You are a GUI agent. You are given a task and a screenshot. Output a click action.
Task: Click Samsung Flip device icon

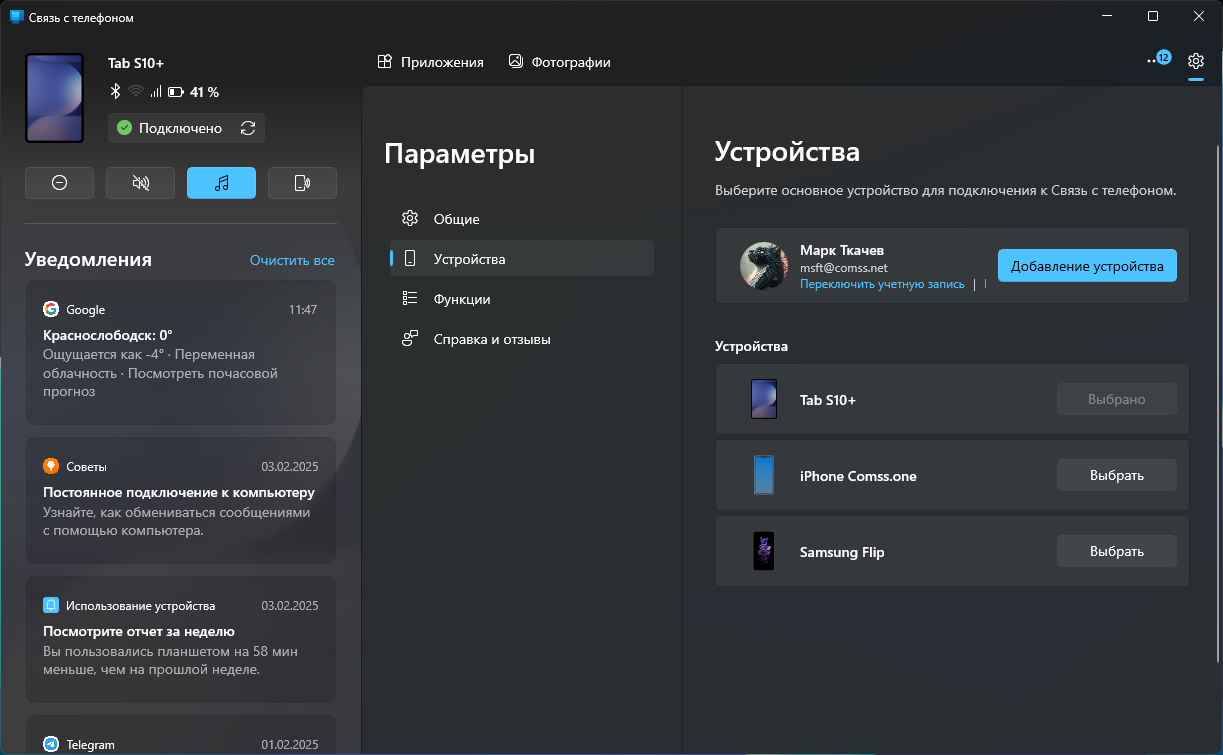(x=764, y=551)
